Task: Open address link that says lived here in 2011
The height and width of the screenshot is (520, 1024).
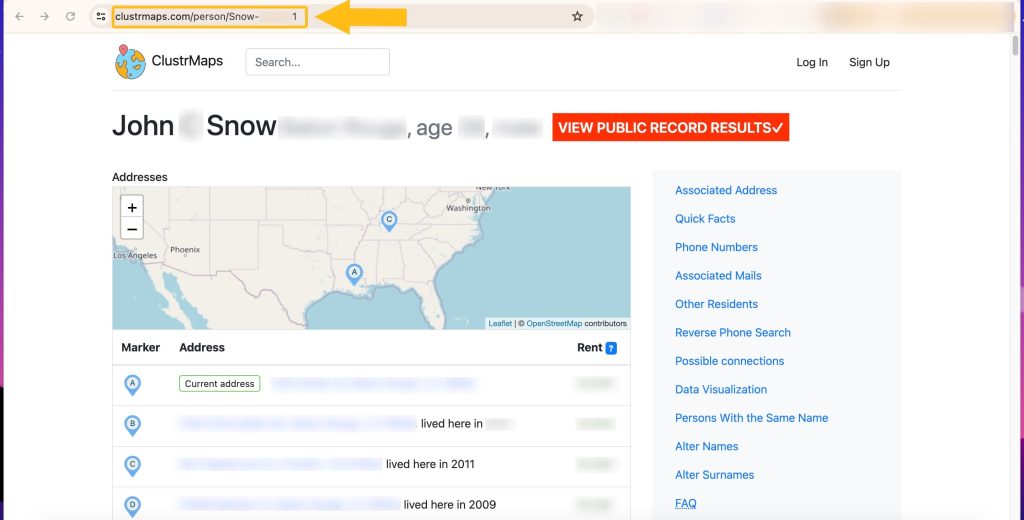Action: click(280, 464)
